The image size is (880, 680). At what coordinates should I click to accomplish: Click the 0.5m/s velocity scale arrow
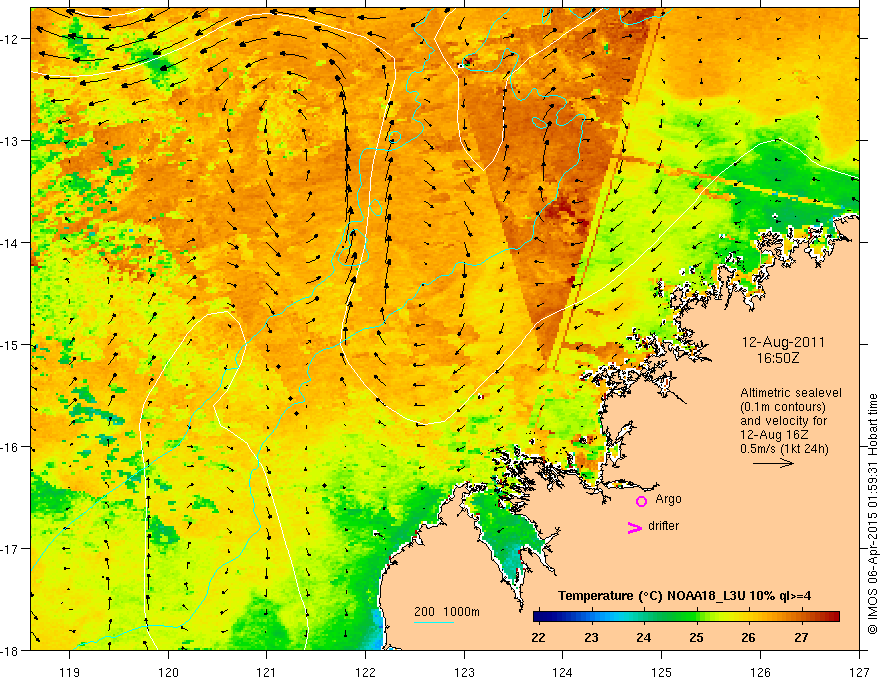point(773,463)
